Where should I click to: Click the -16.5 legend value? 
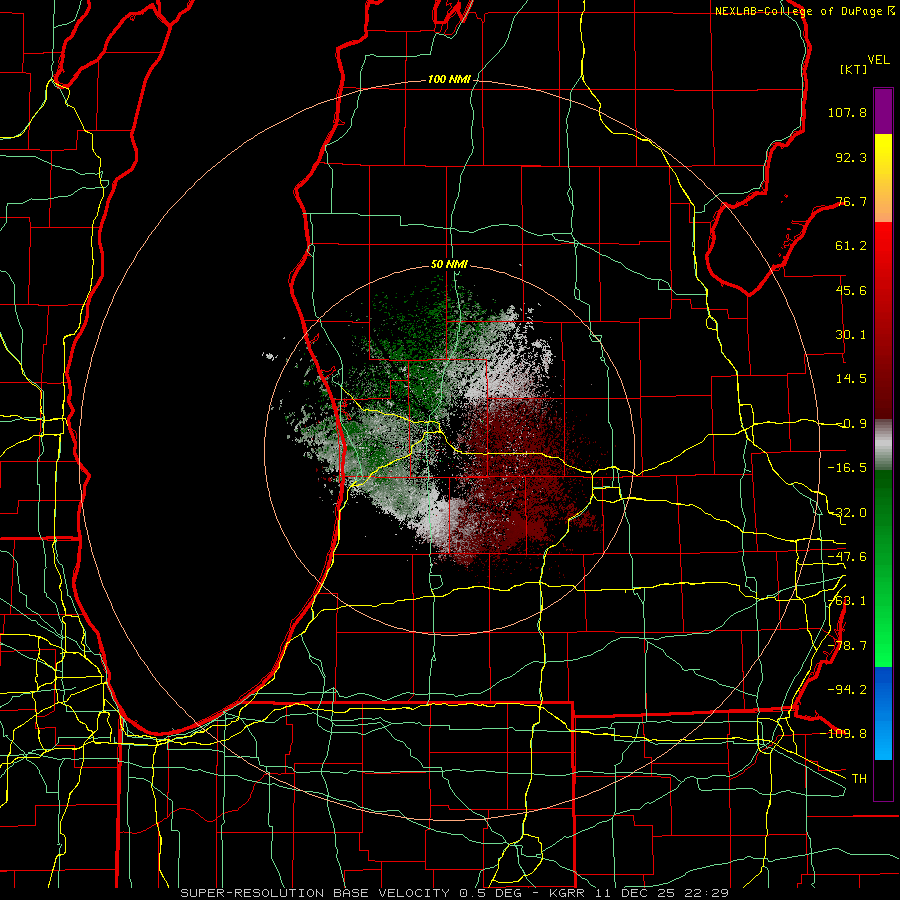pyautogui.click(x=847, y=468)
